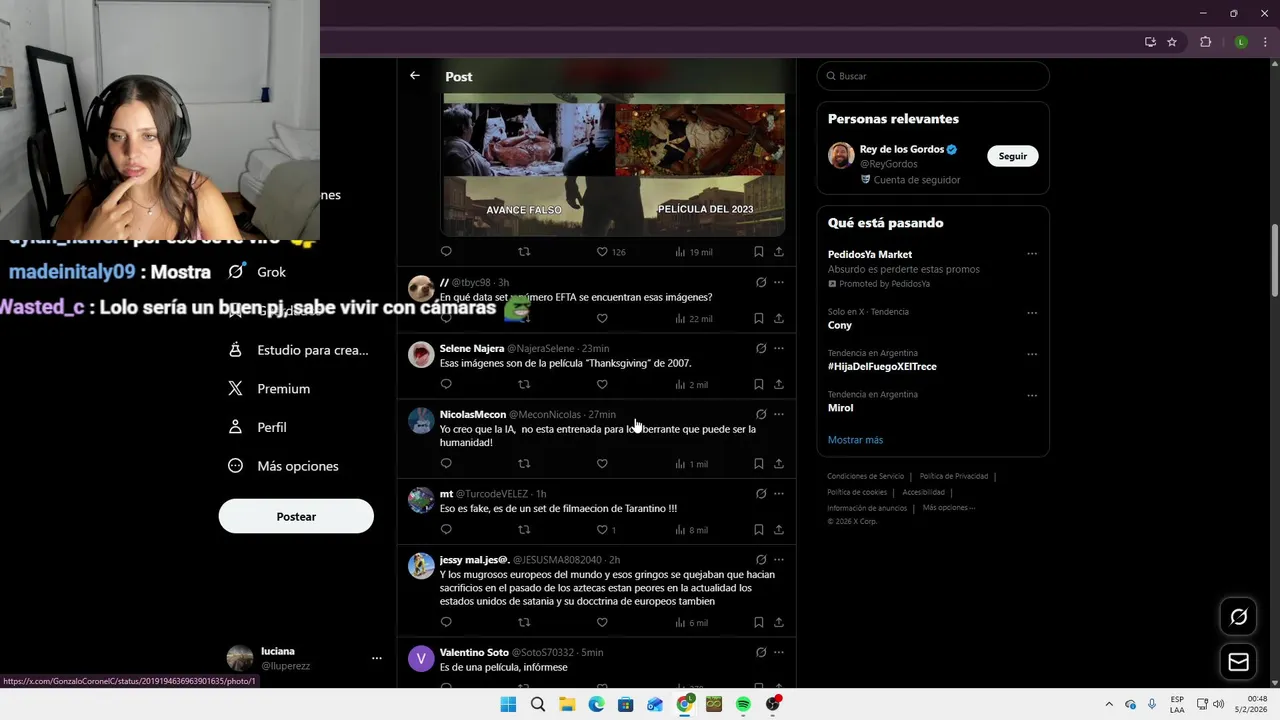Open File Explorer from taskbar
1280x720 pixels.
click(x=567, y=704)
